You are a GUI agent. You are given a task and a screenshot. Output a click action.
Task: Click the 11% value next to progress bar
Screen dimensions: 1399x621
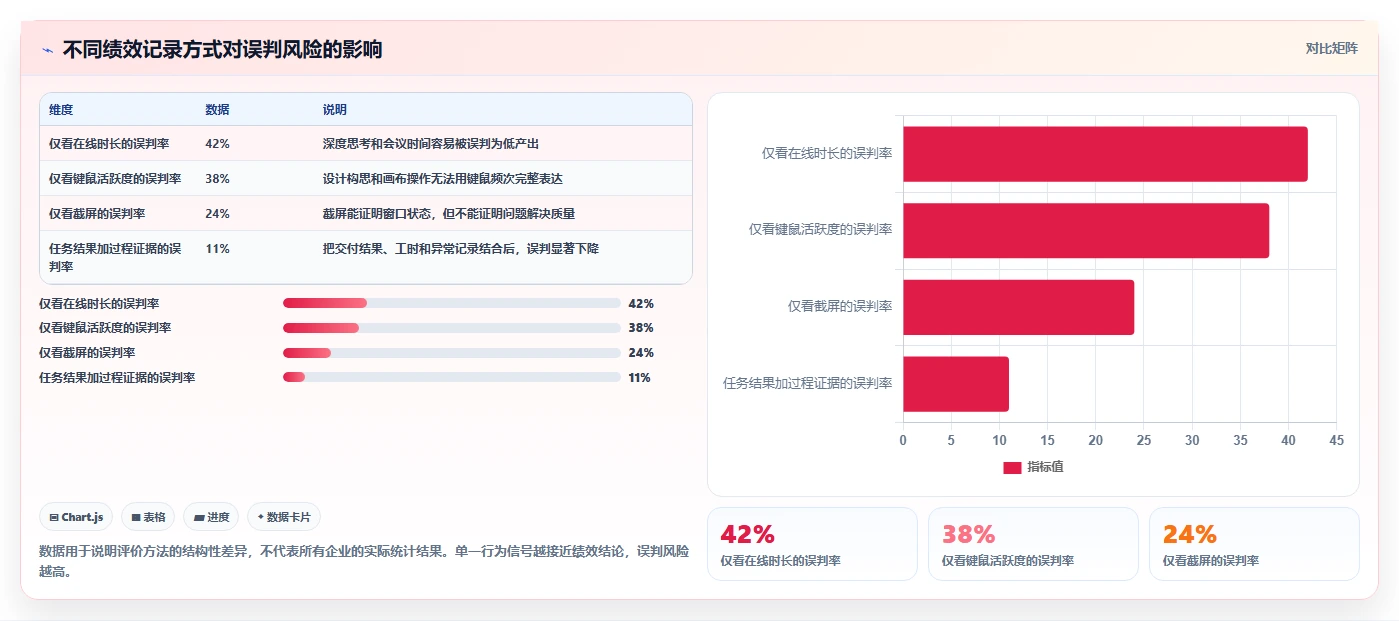(640, 378)
